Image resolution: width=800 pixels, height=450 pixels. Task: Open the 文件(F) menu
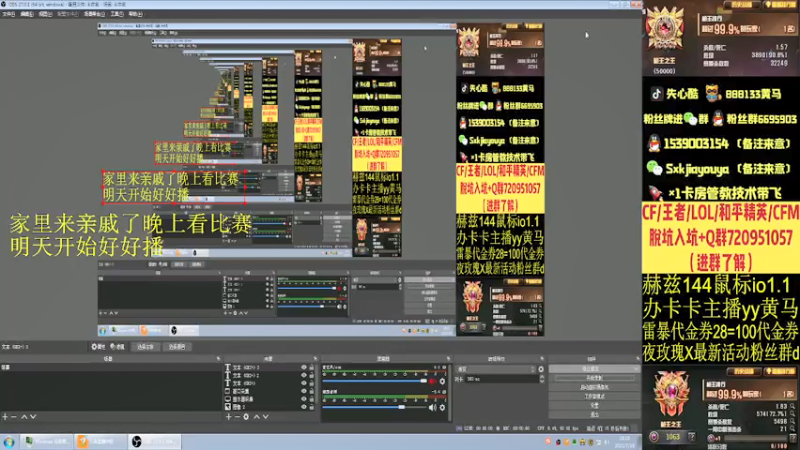pyautogui.click(x=9, y=14)
